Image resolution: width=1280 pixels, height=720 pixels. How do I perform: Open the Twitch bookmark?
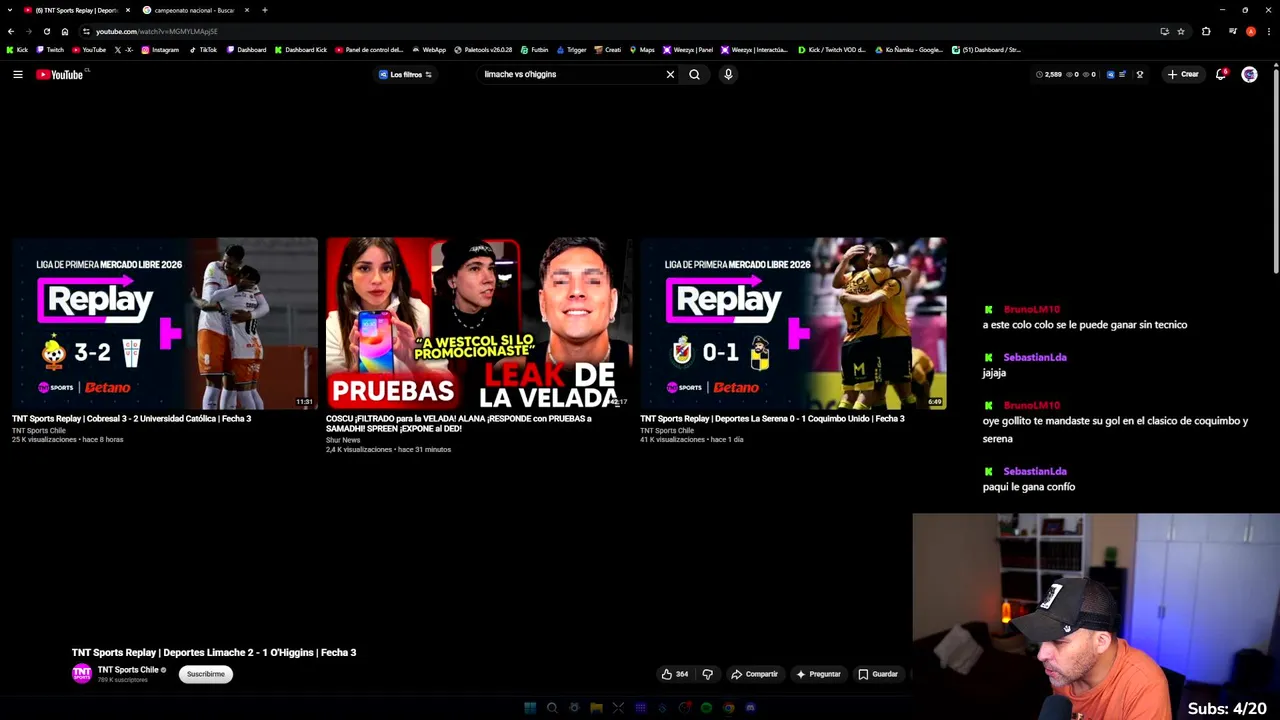tap(49, 49)
